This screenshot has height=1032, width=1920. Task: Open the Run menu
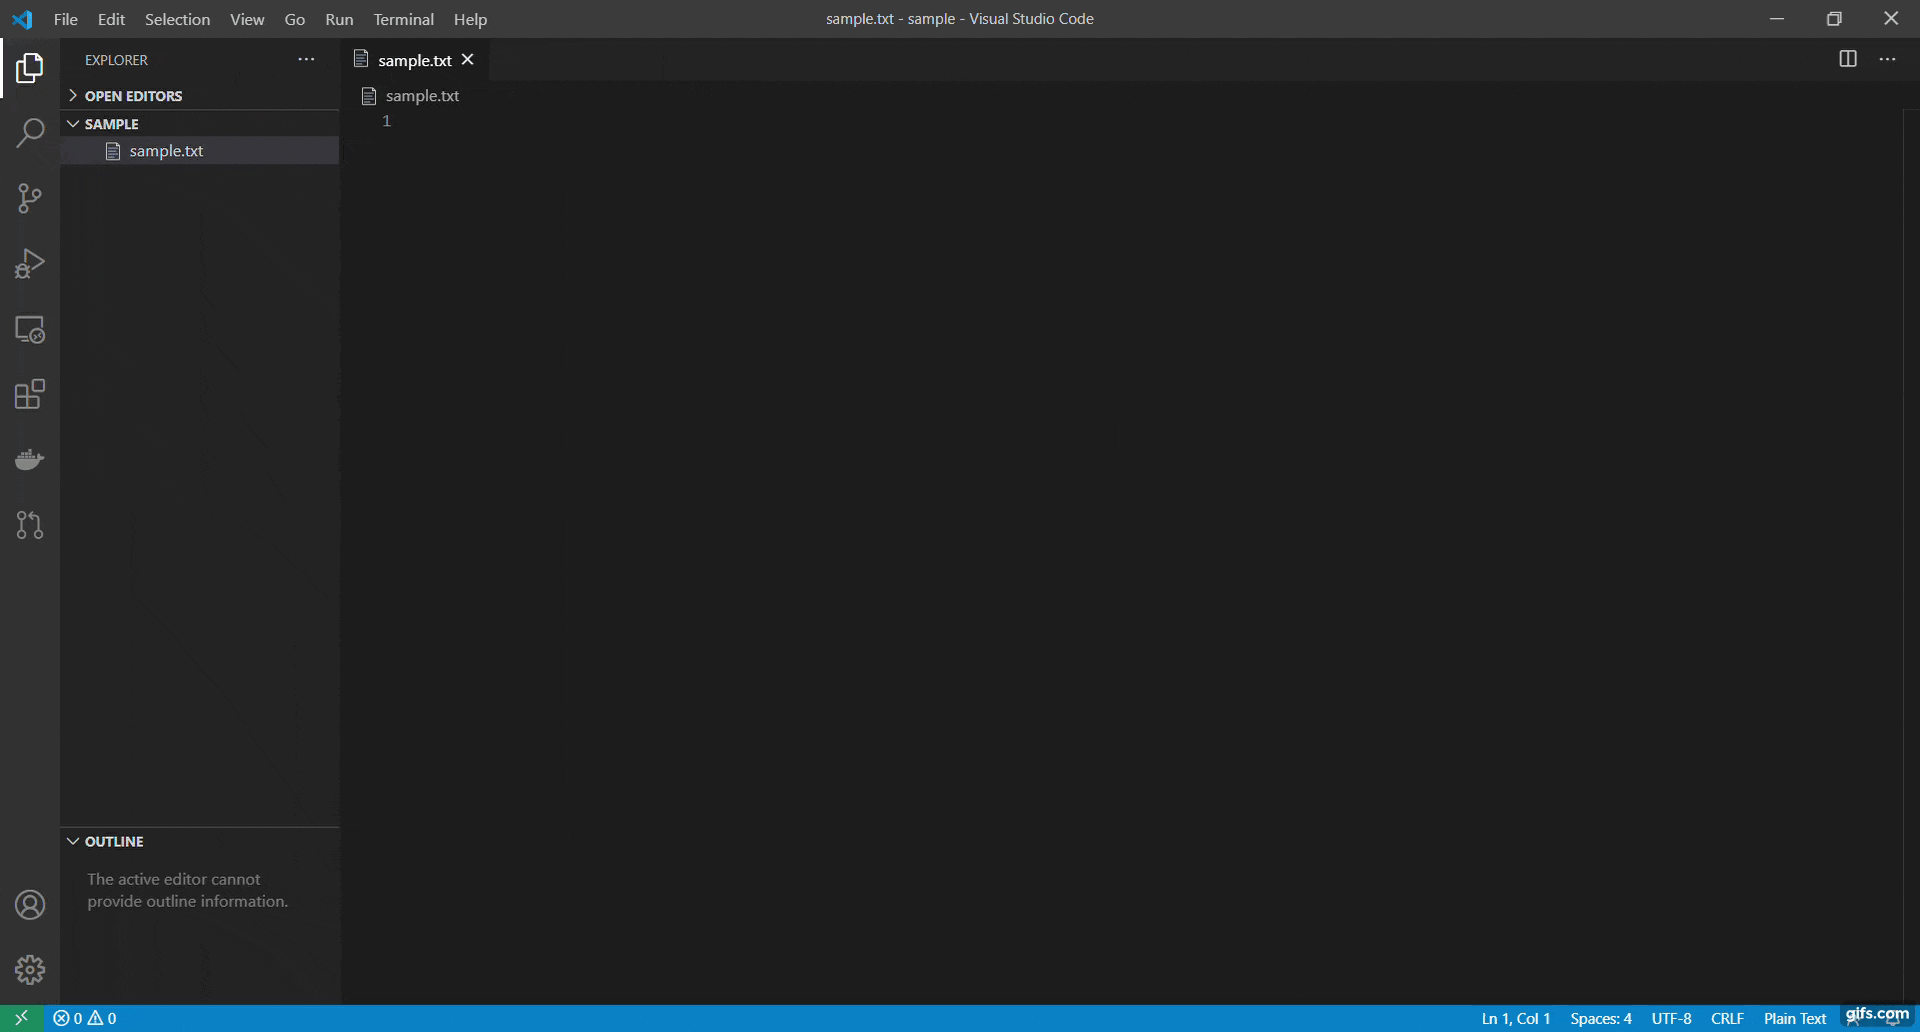coord(339,19)
